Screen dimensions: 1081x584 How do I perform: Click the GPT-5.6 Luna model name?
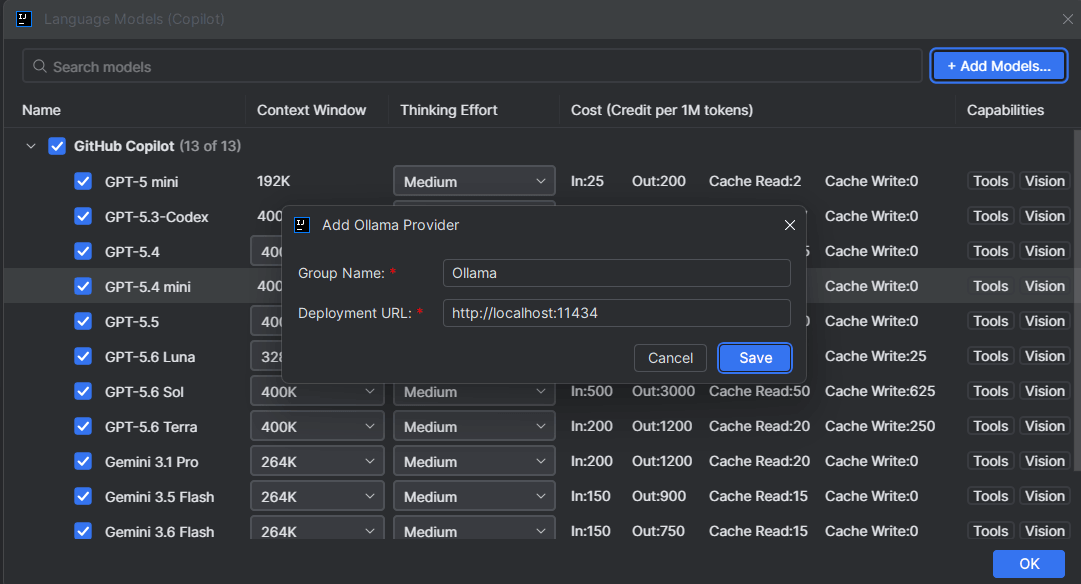tap(150, 357)
